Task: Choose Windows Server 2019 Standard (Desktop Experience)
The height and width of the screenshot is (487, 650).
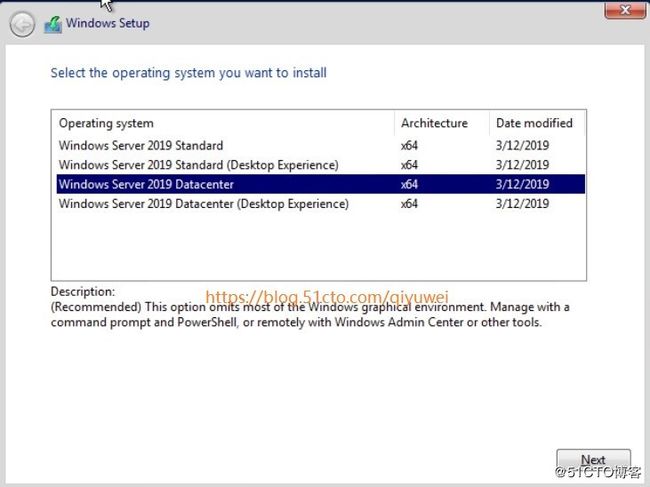Action: pyautogui.click(x=198, y=165)
